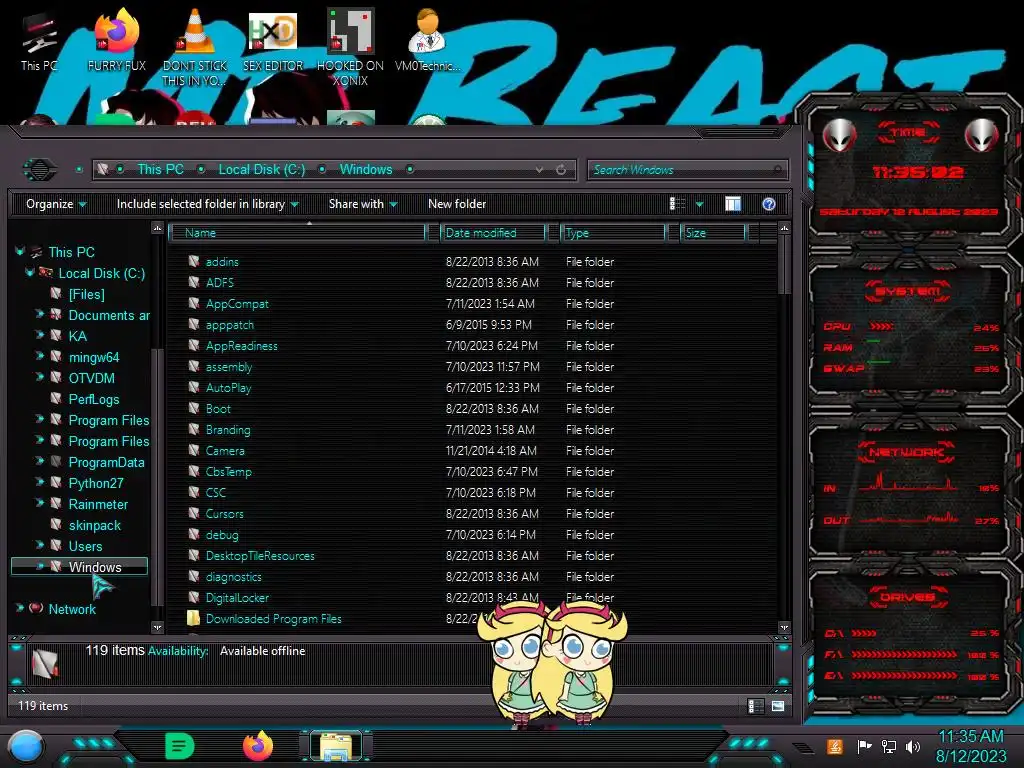1024x768 pixels.
Task: Open Include selected folder in library dropdown
Action: [208, 204]
